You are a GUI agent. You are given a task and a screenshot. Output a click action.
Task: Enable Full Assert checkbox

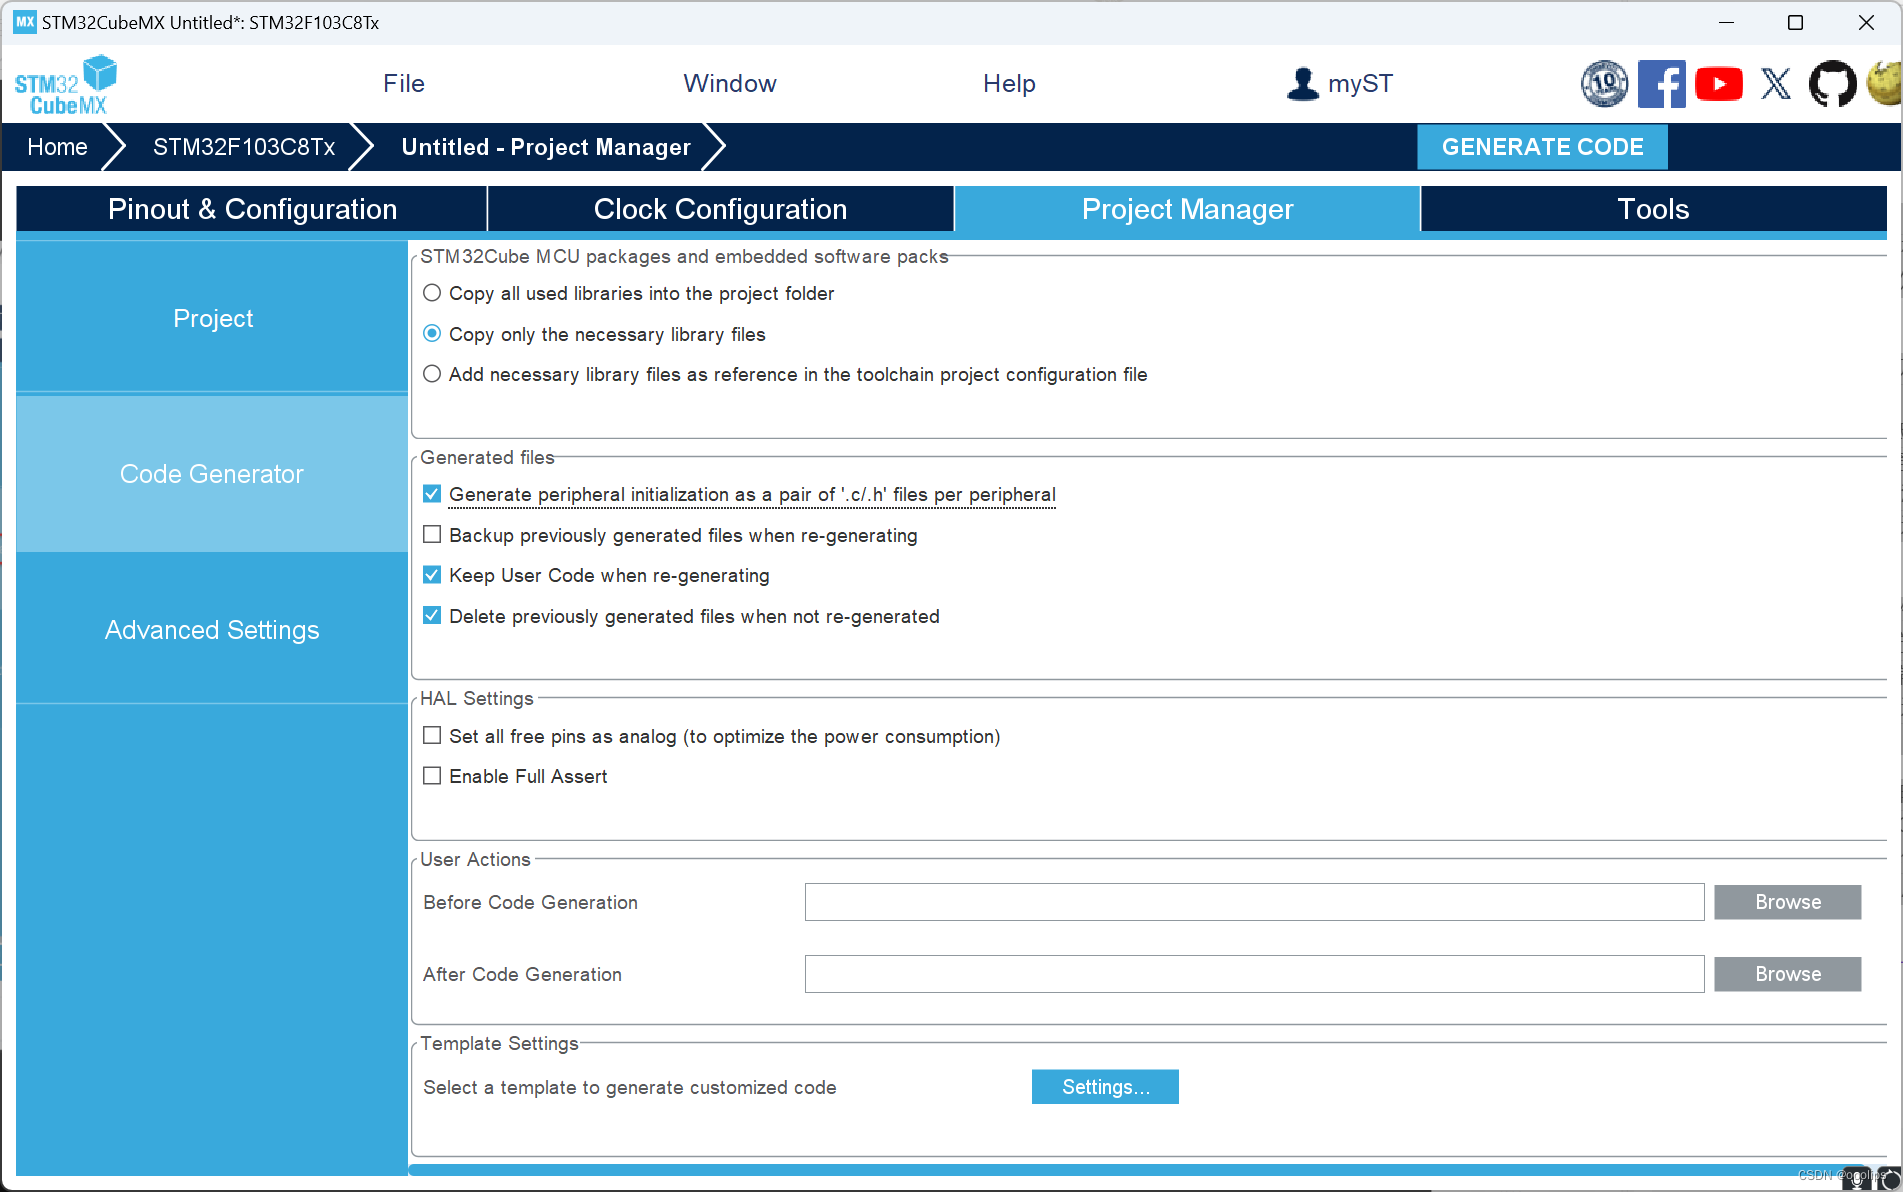pos(432,776)
